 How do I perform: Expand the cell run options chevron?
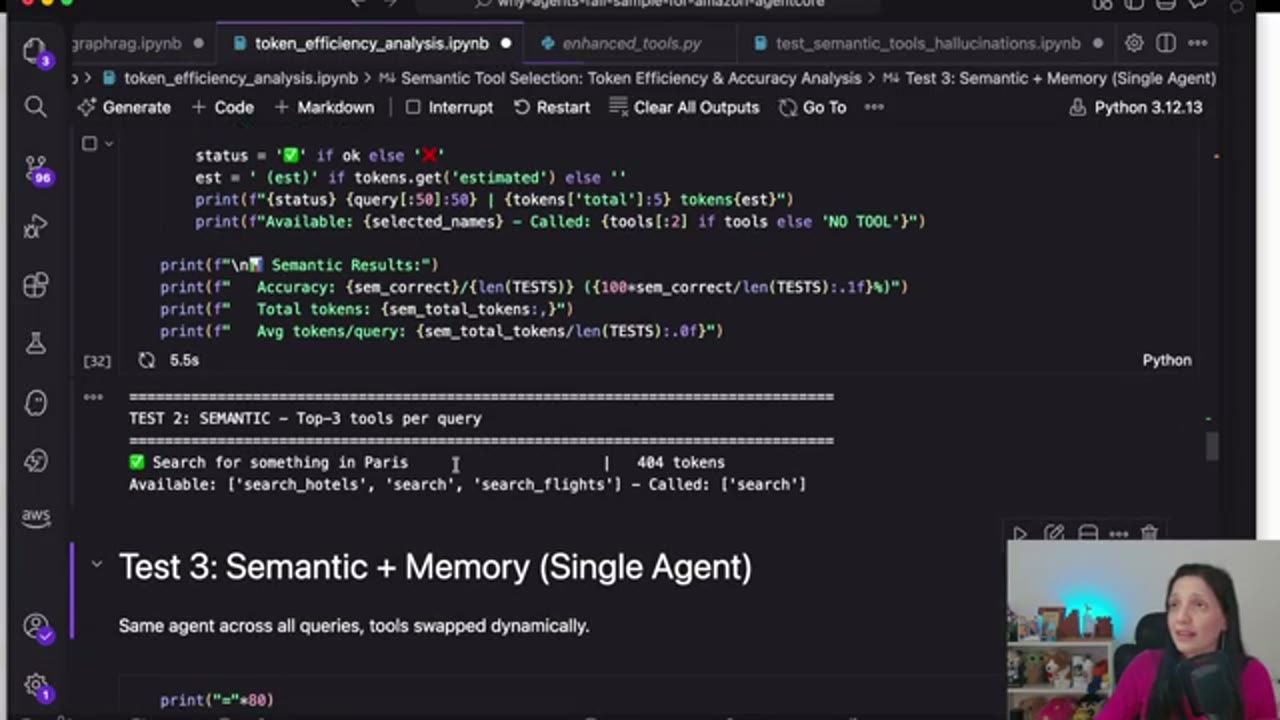(x=108, y=144)
